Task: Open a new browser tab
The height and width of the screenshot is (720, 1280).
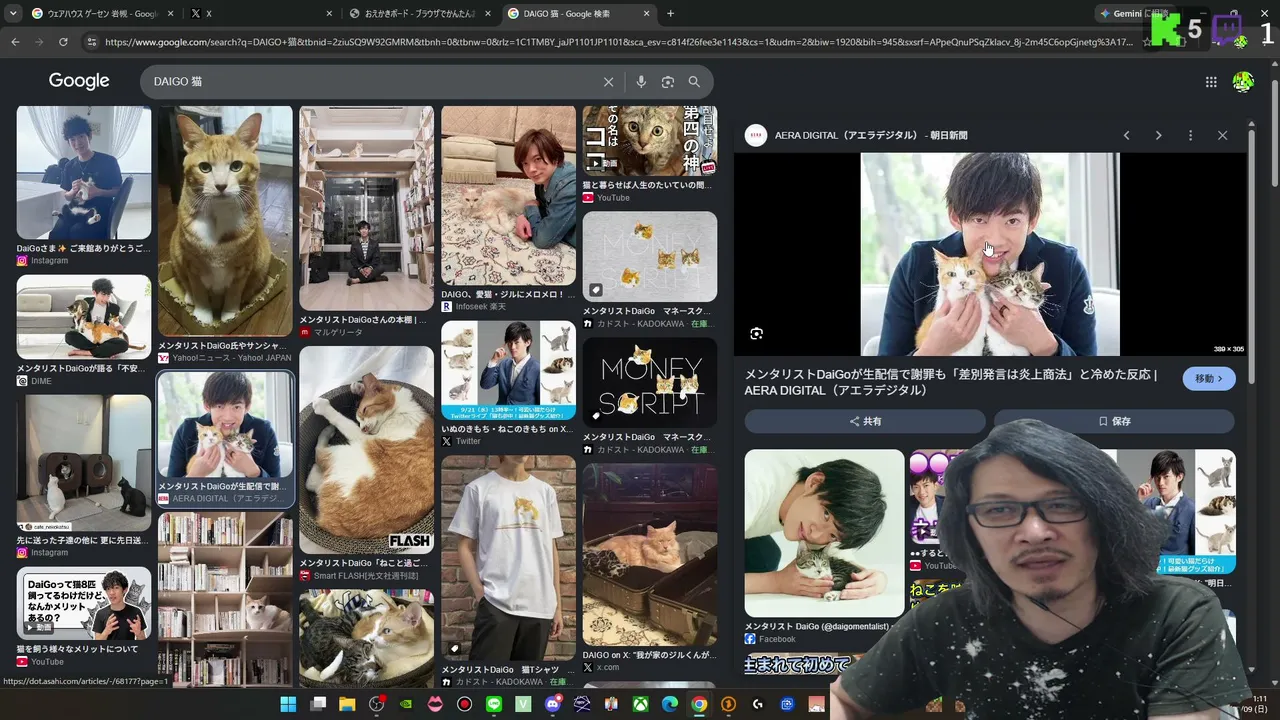Action: (670, 13)
